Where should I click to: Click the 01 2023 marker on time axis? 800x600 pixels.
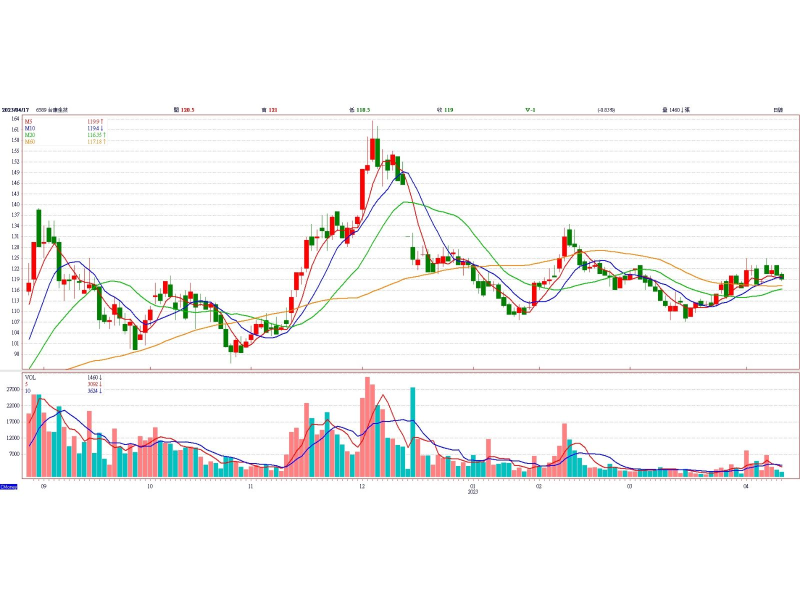point(471,488)
